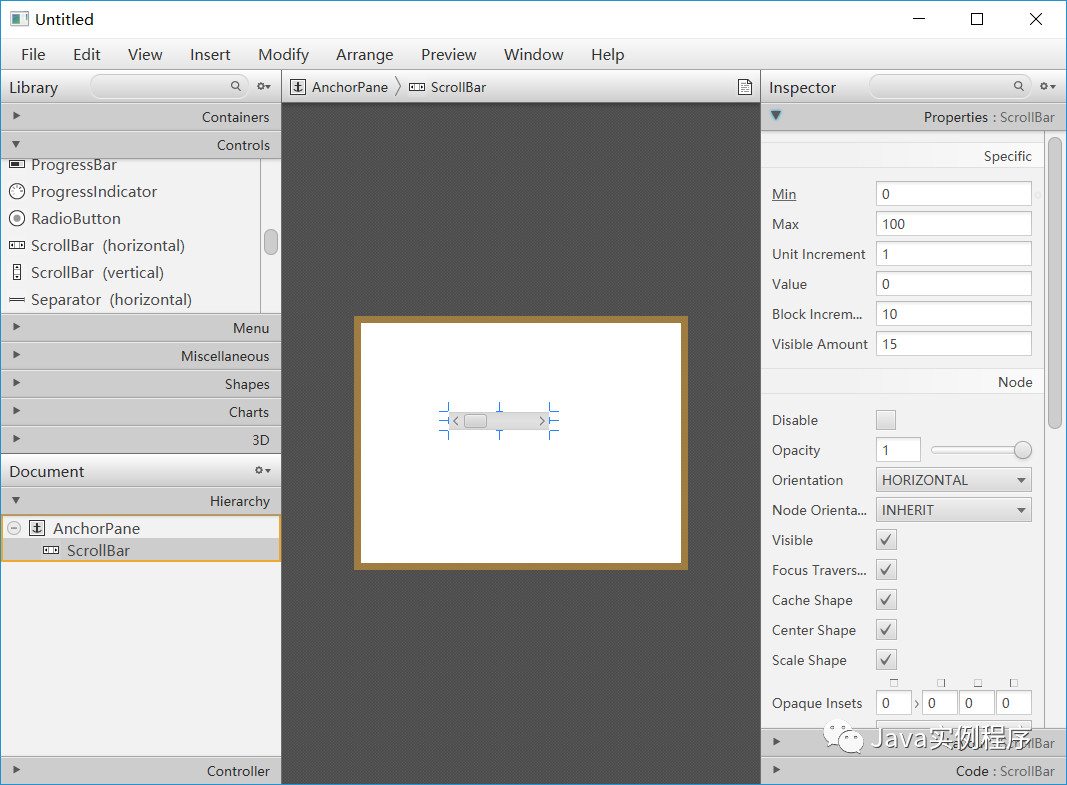Click the AnchorPane icon in the breadcrumb bar
Screen dimensions: 1067x785
[298, 87]
